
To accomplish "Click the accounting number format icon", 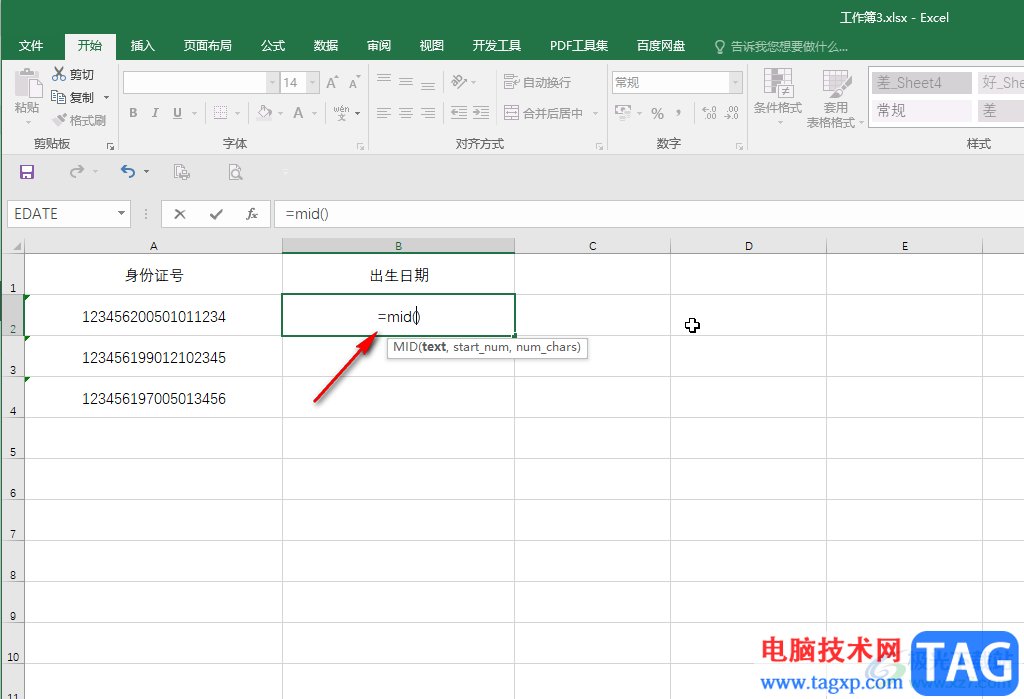I will pos(624,113).
